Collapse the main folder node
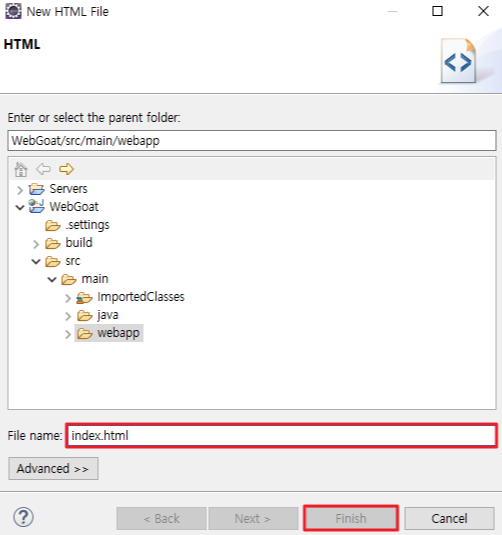Viewport: 502px width, 535px height. [52, 280]
